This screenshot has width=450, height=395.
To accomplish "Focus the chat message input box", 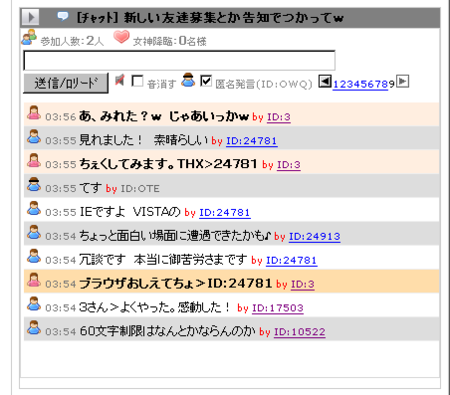I will (x=179, y=60).
